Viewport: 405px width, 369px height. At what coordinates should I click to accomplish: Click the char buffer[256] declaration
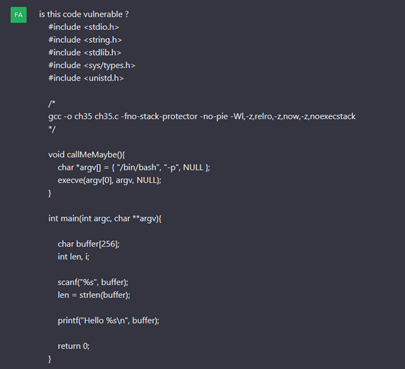88,244
